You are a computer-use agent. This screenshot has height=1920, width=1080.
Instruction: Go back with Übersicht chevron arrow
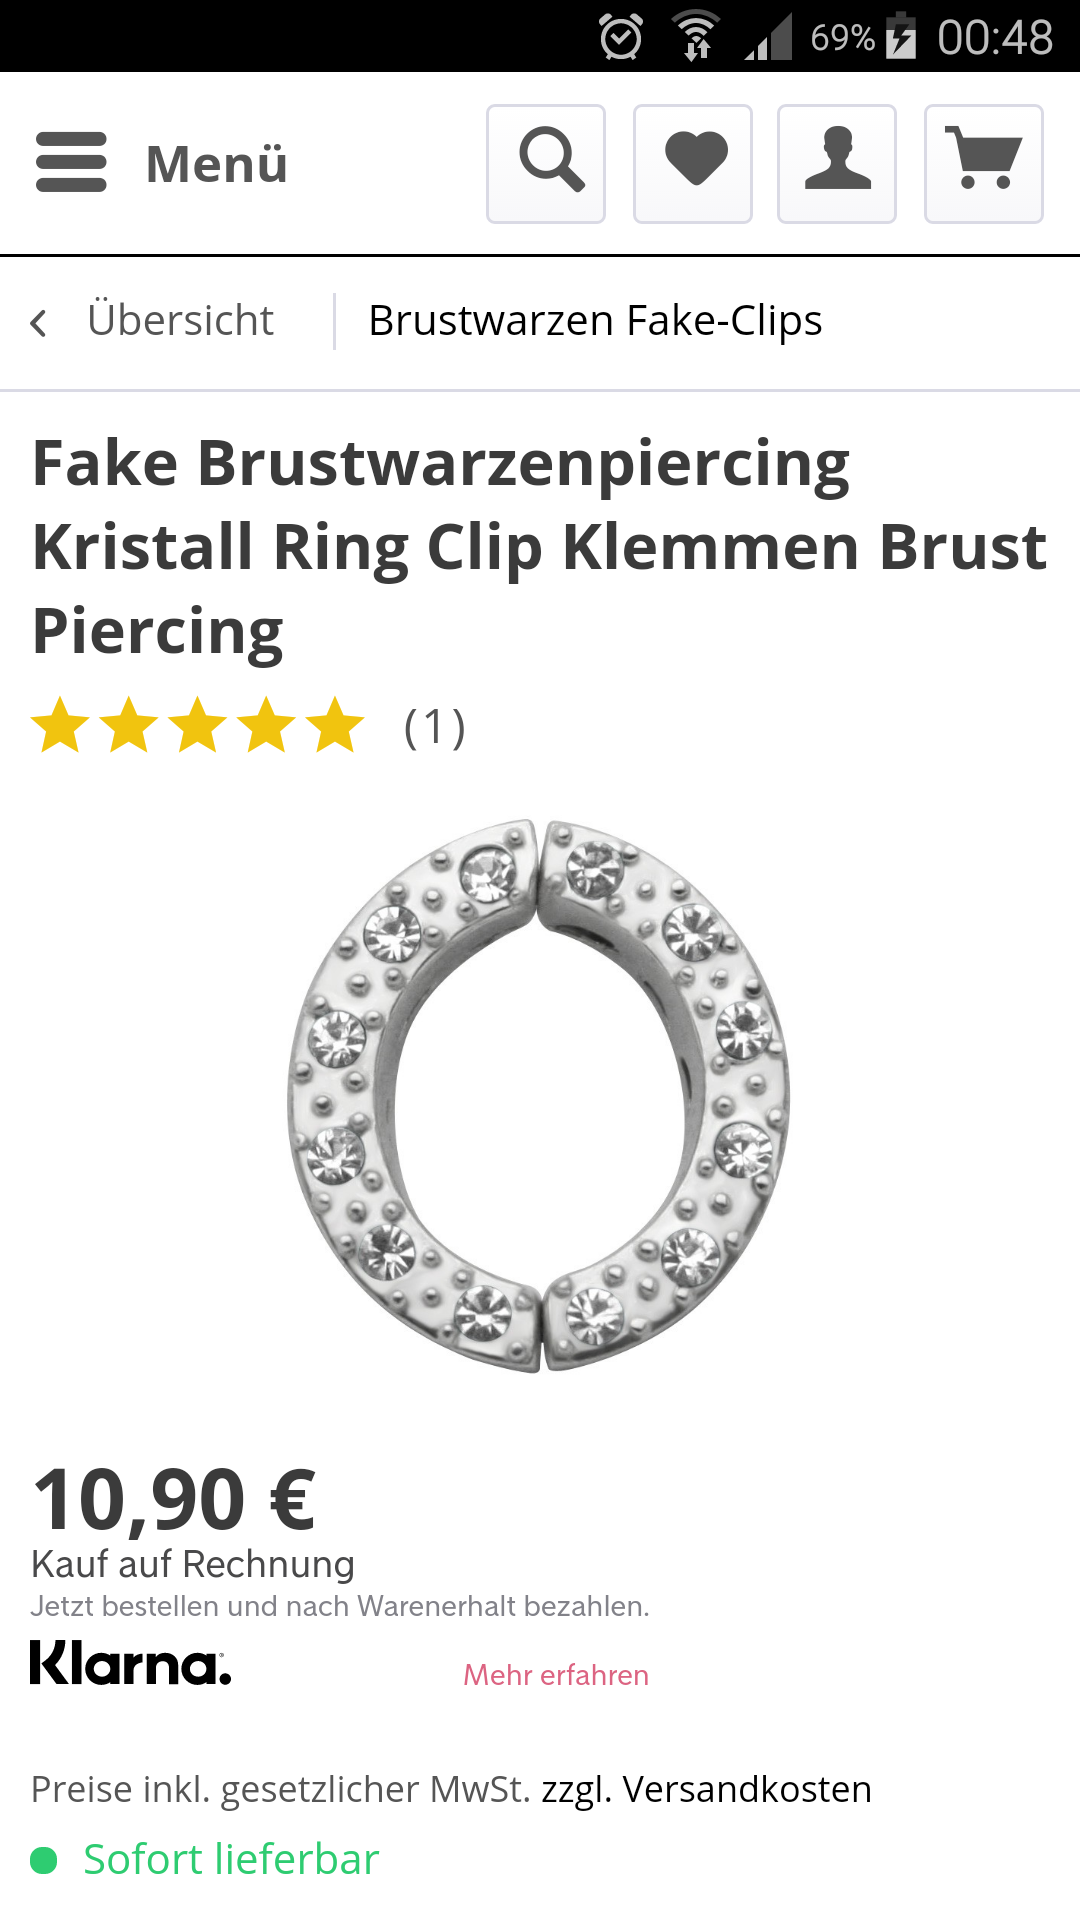39,323
